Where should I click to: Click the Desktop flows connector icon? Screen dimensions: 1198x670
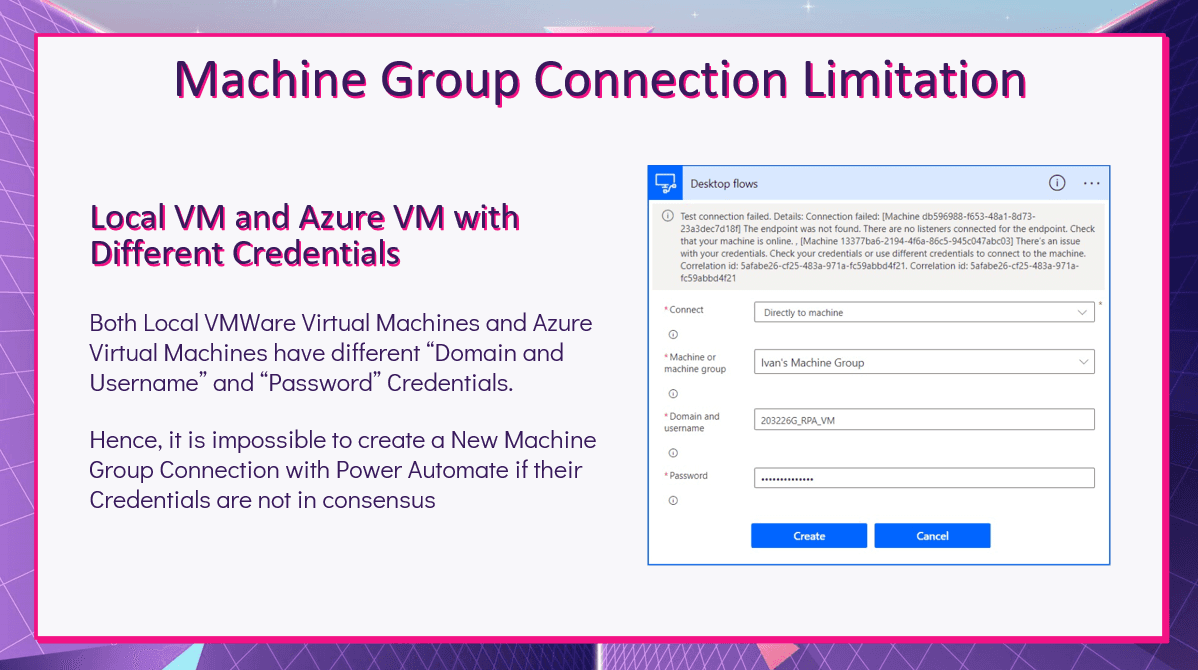pos(665,183)
